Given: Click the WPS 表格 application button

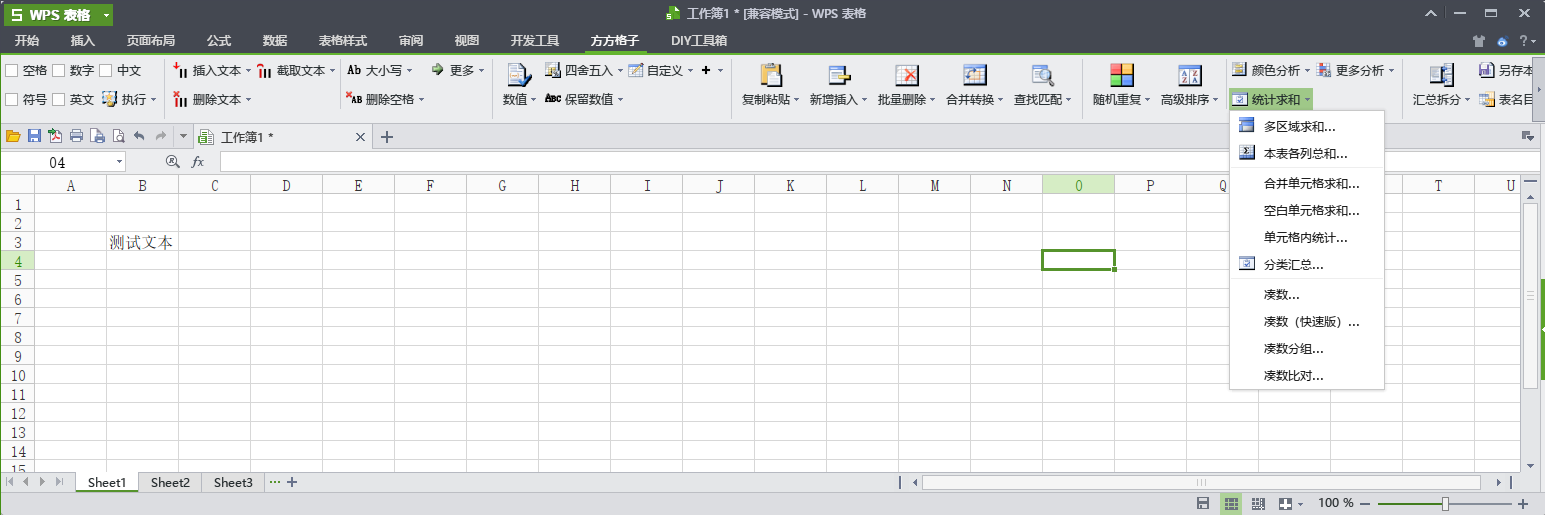Looking at the screenshot, I should pyautogui.click(x=58, y=14).
